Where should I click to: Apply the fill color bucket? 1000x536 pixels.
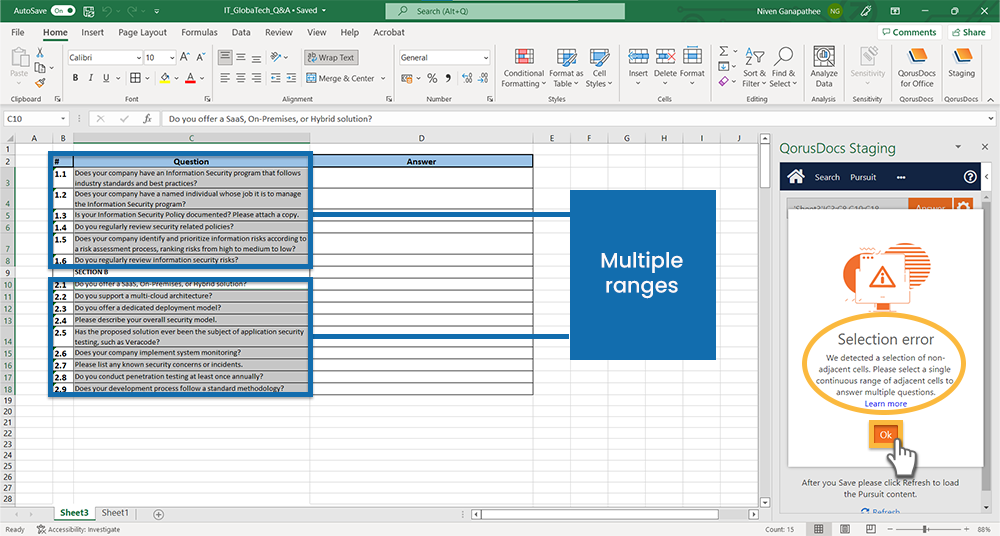(x=165, y=78)
